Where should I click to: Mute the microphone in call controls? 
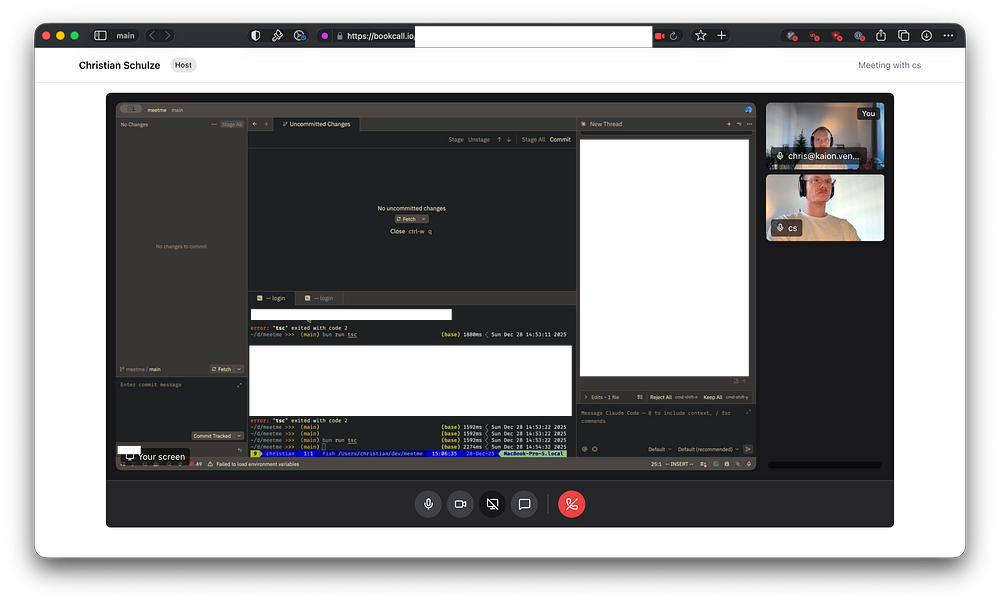(428, 504)
